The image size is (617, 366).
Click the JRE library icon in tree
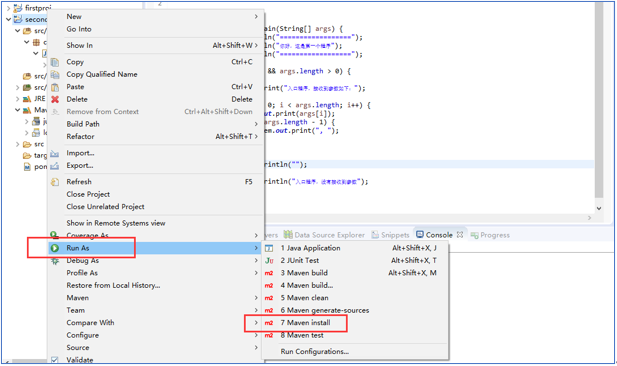coord(27,99)
